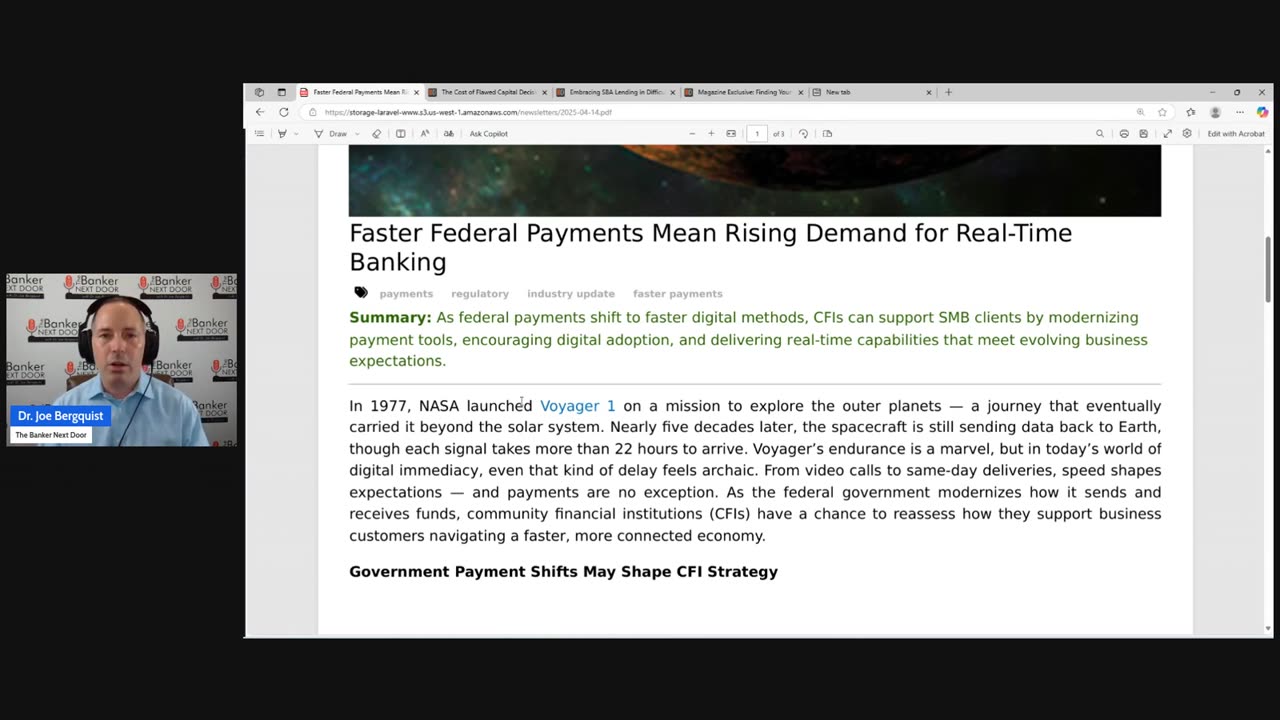The image size is (1280, 720).
Task: Expand the Draw tool options arrow
Action: click(x=357, y=133)
